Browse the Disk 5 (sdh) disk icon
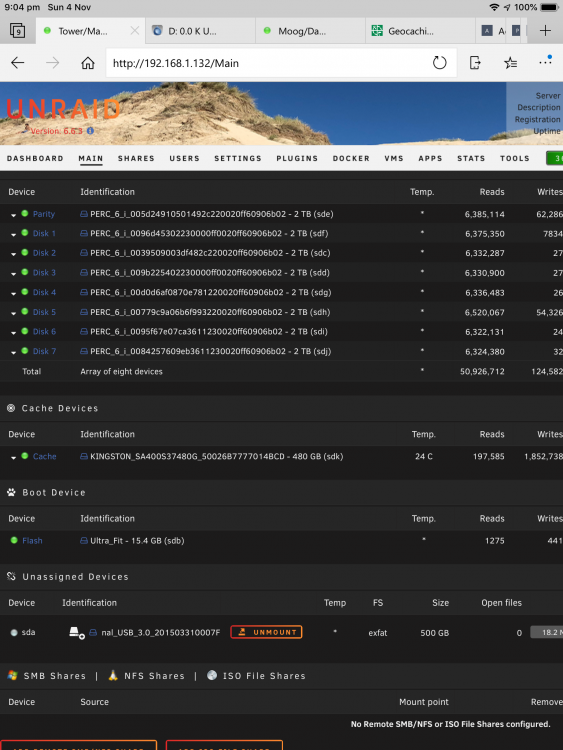 click(x=84, y=312)
